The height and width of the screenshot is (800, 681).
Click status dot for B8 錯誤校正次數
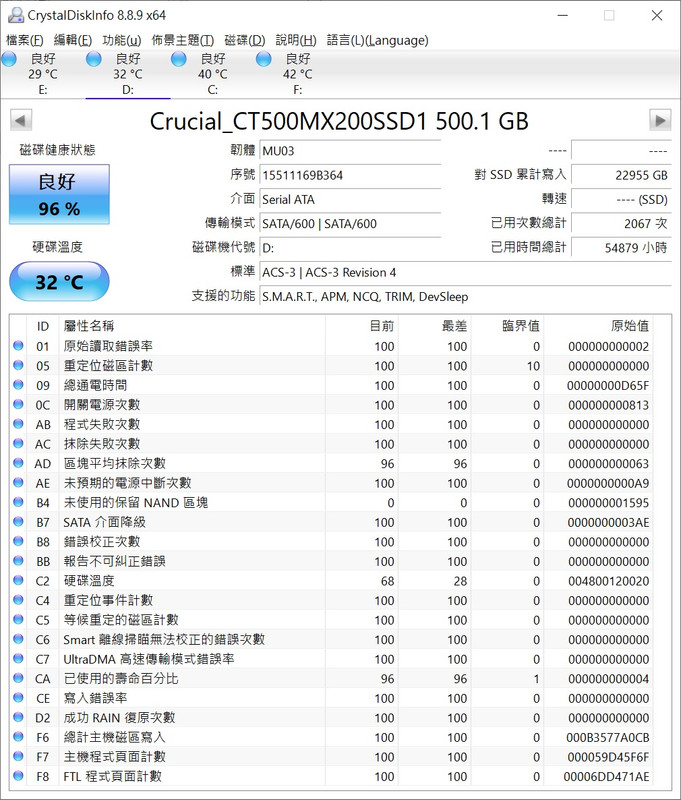18,541
